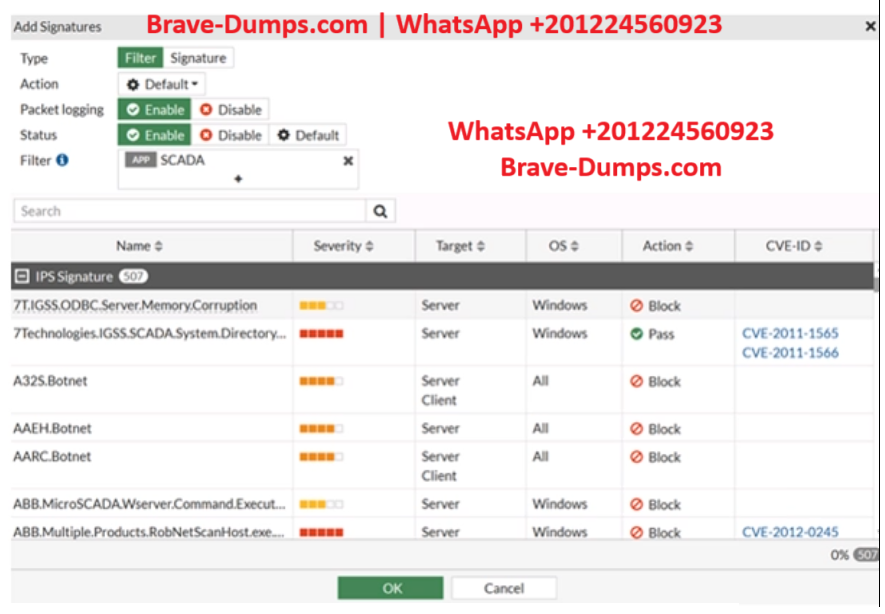Enable Packet logging
Screen dimensions: 885x614
[155, 110]
